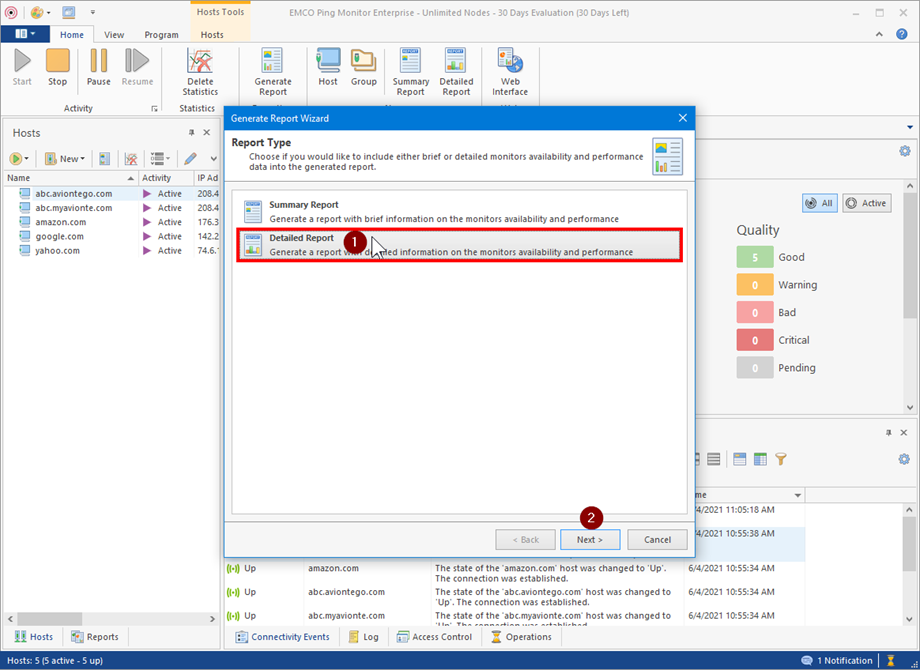Open the Hosts contextual ribbon tab
The width and height of the screenshot is (920, 670).
click(212, 35)
